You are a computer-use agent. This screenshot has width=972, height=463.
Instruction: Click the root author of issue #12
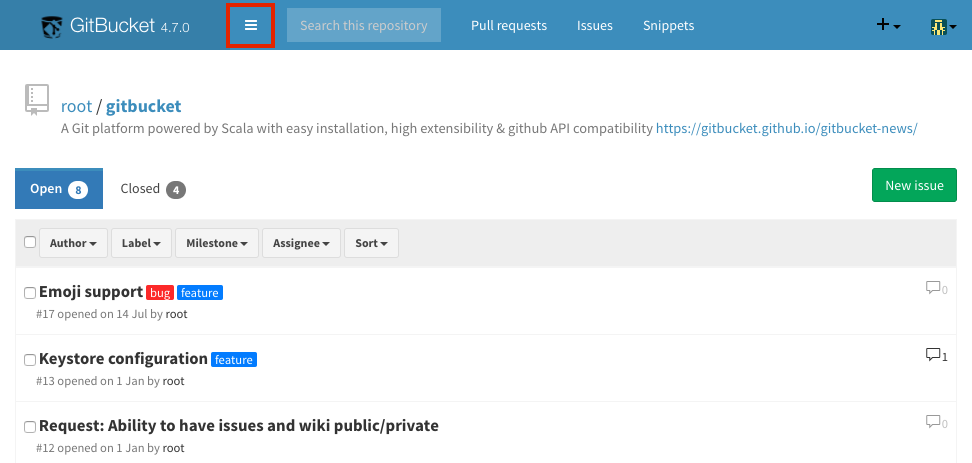tap(174, 448)
